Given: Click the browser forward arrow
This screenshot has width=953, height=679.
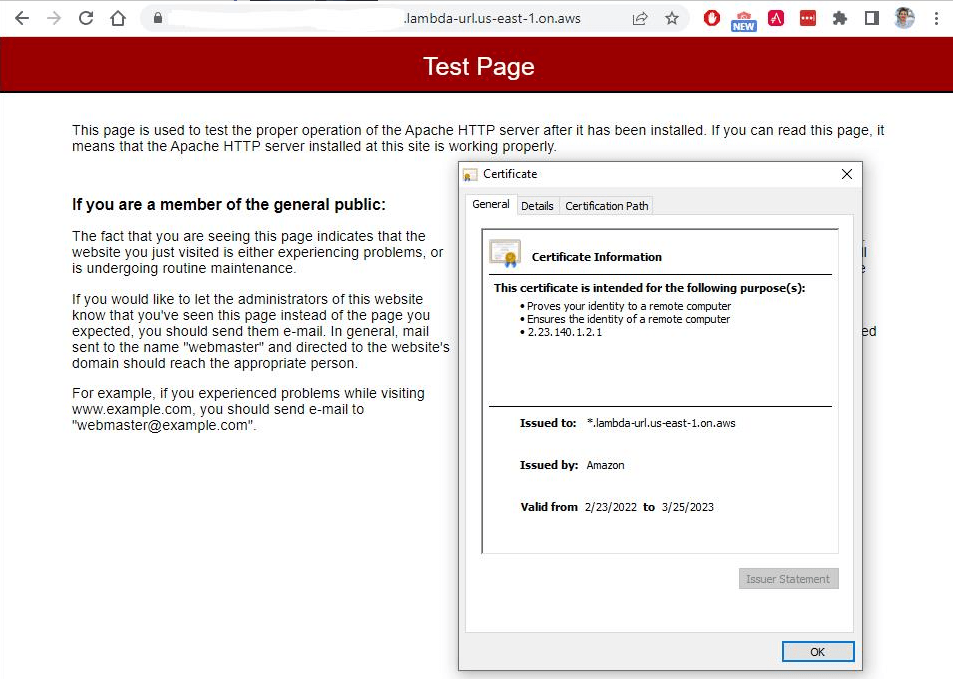Looking at the screenshot, I should click(x=54, y=18).
